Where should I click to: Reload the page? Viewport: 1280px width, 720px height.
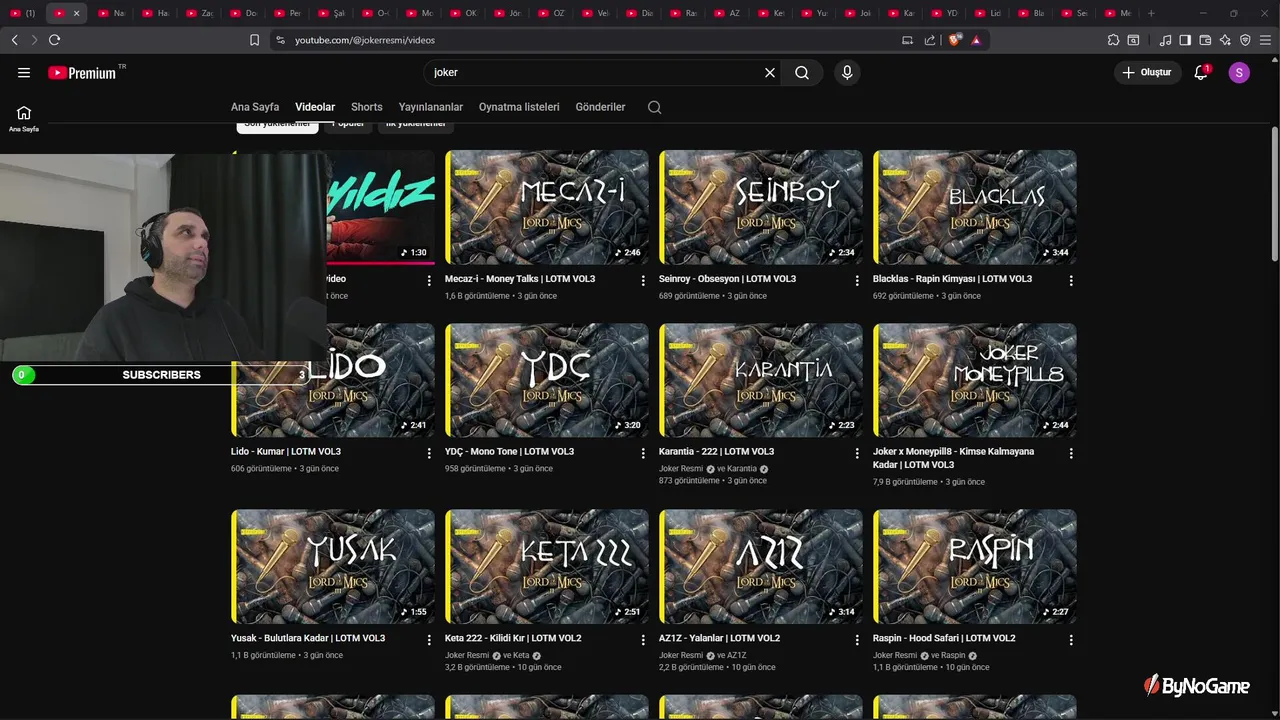54,40
